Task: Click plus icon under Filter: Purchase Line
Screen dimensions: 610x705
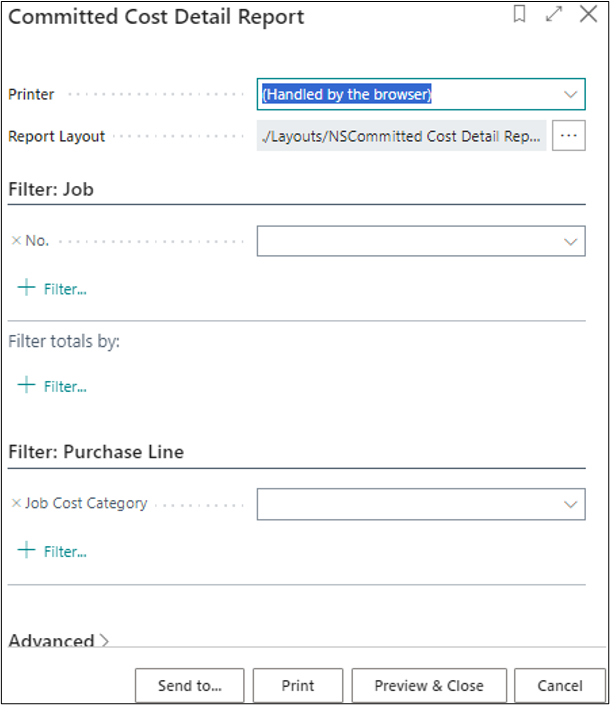Action: coord(26,551)
